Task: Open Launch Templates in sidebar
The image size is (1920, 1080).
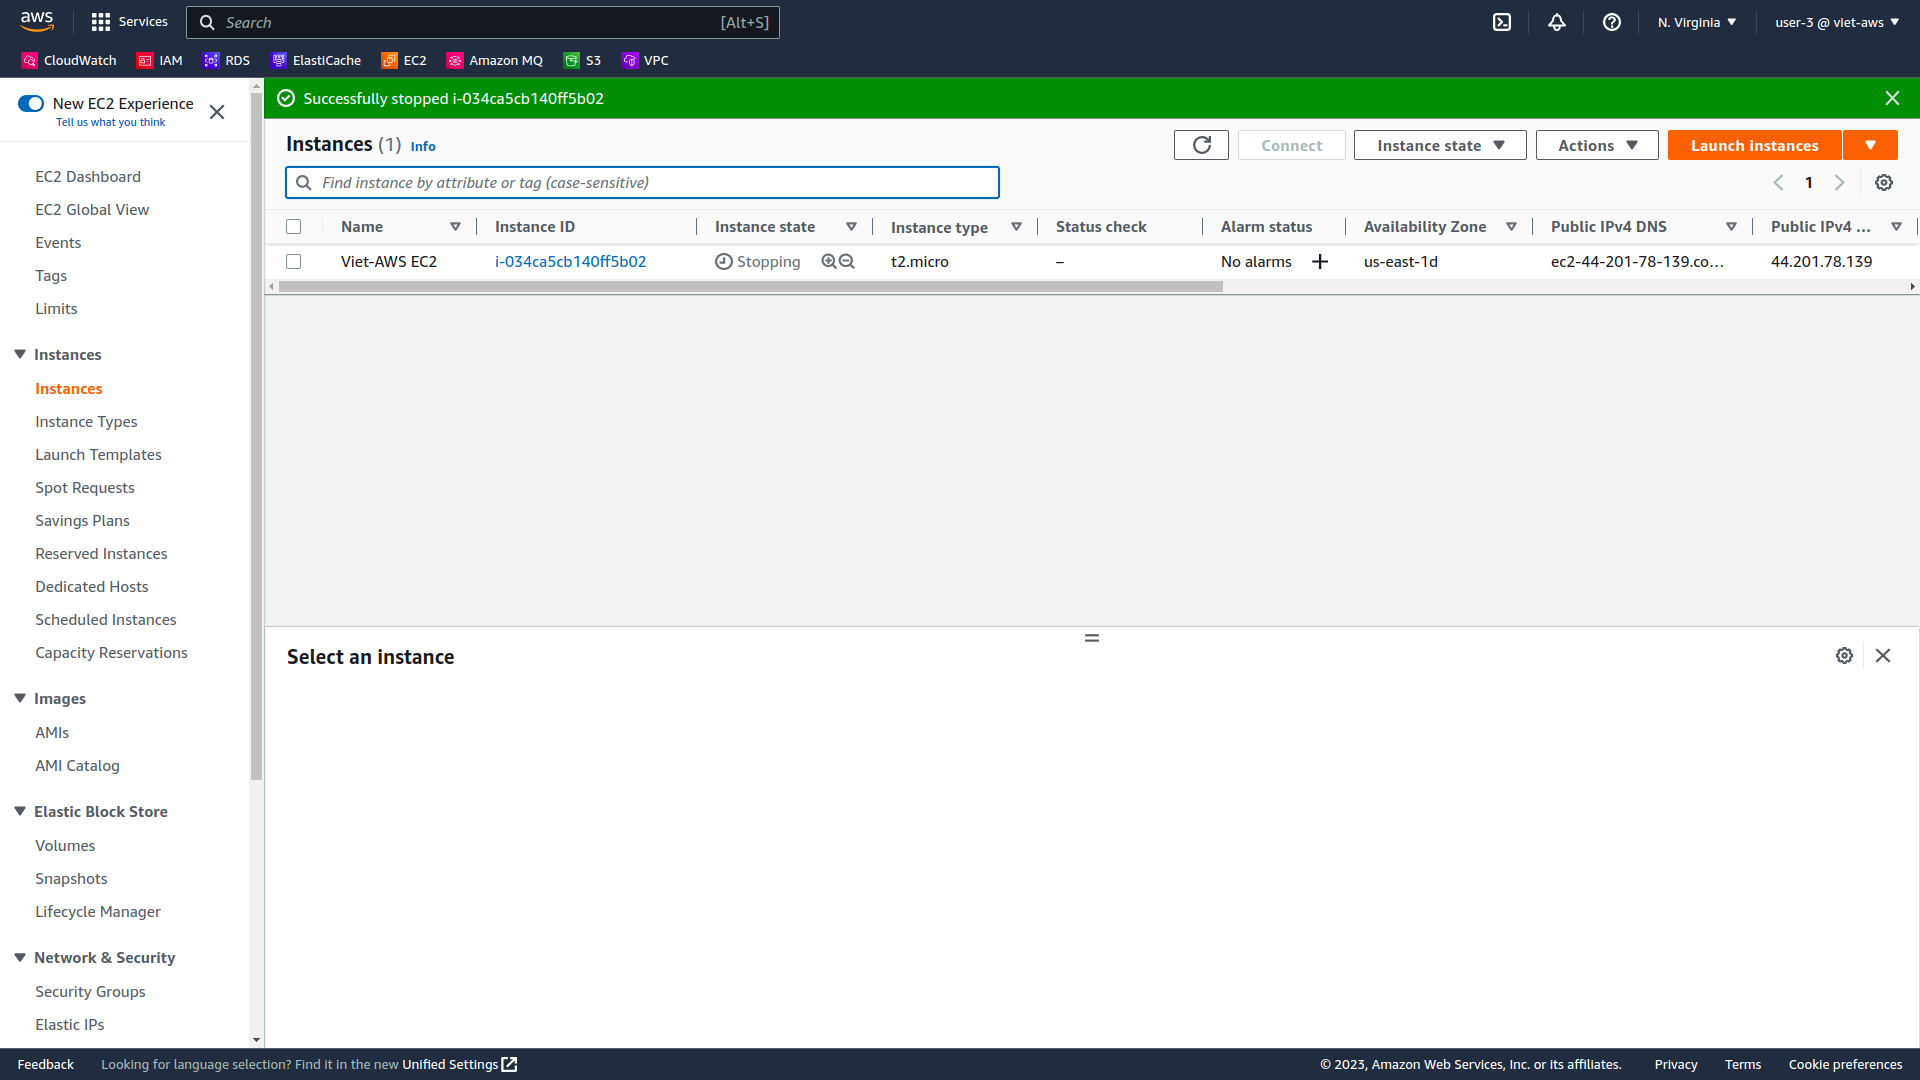Action: coord(98,455)
